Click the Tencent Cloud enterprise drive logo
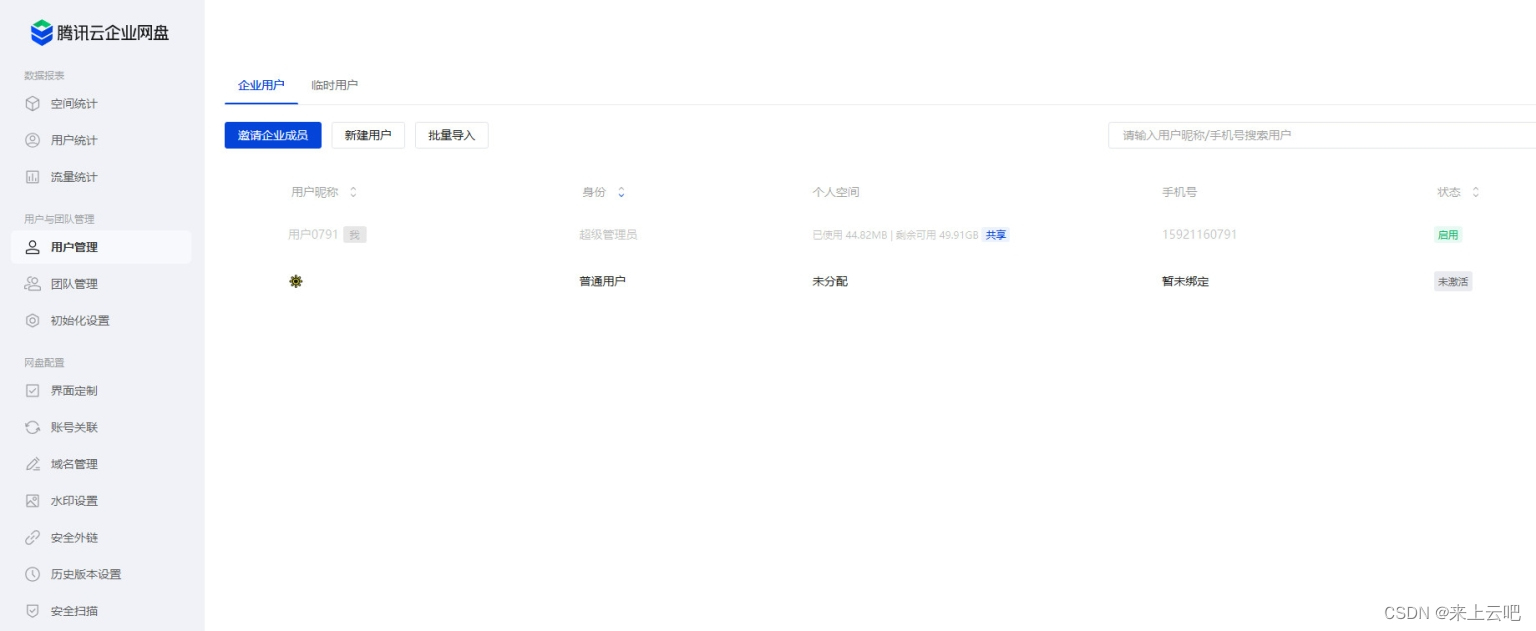Screen dimensions: 1536x631 point(100,33)
